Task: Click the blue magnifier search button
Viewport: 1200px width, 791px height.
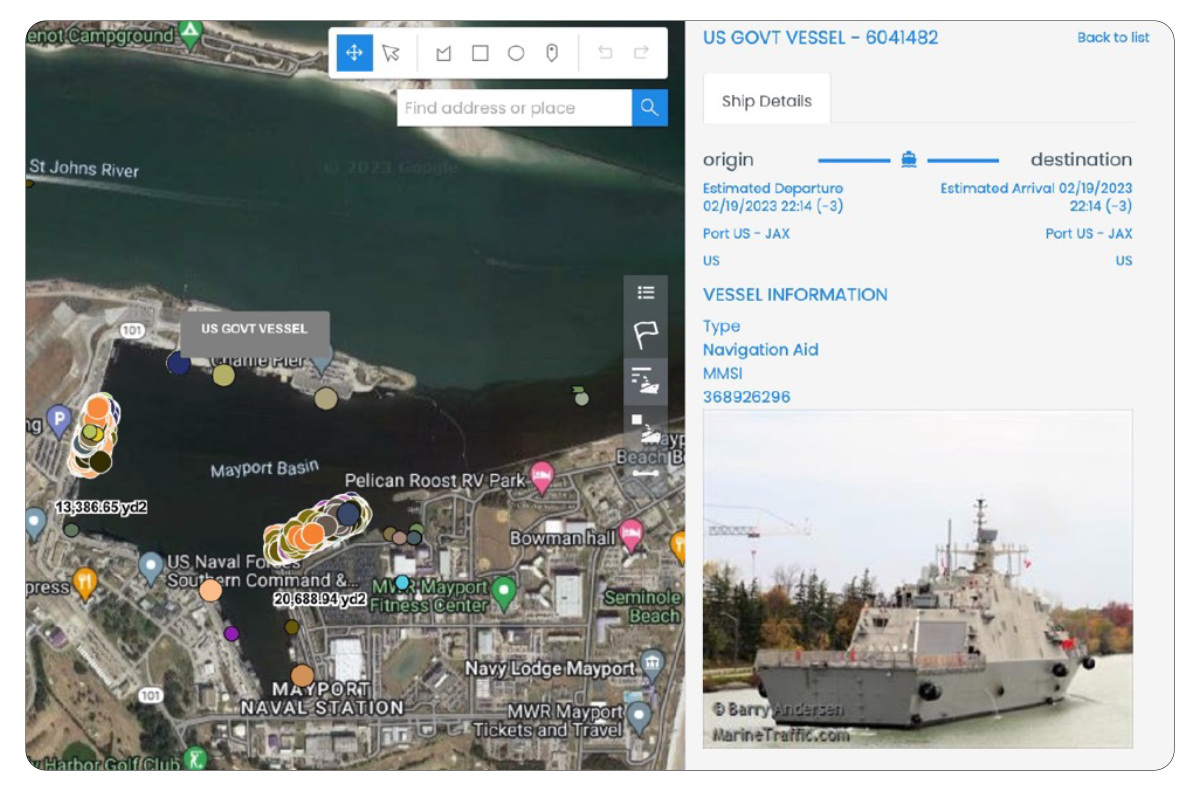Action: click(649, 107)
